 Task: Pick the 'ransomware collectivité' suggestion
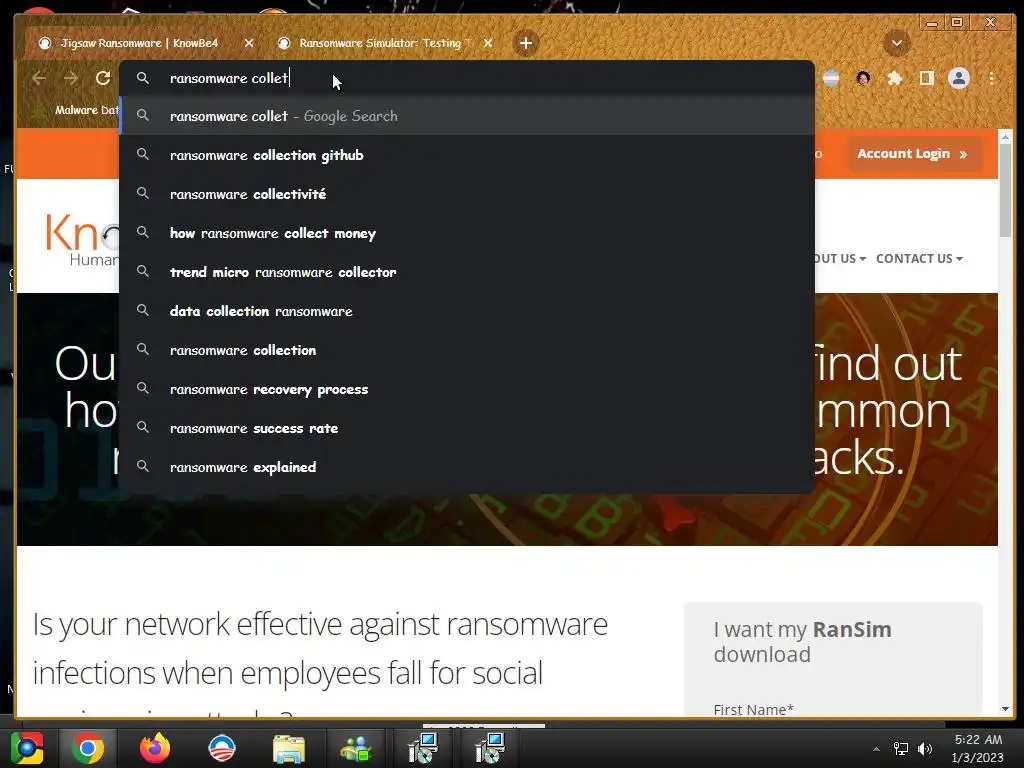coord(467,194)
